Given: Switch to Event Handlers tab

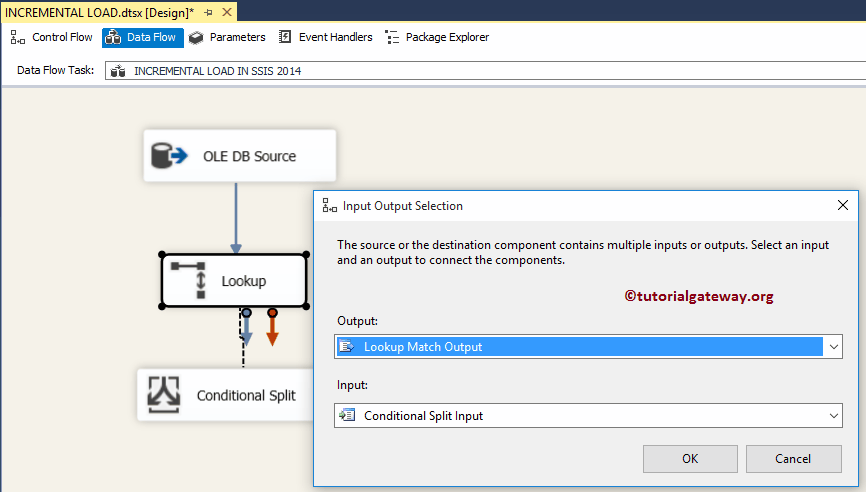Looking at the screenshot, I should (326, 37).
